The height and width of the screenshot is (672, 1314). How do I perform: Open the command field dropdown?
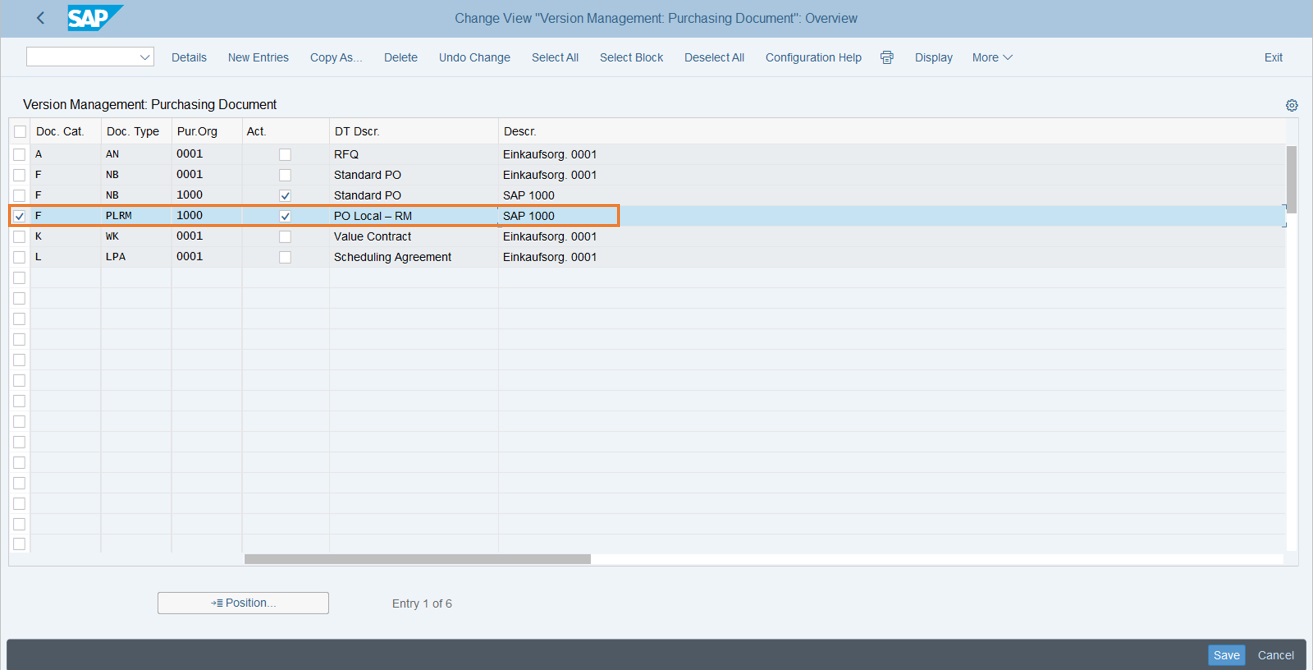coord(145,57)
